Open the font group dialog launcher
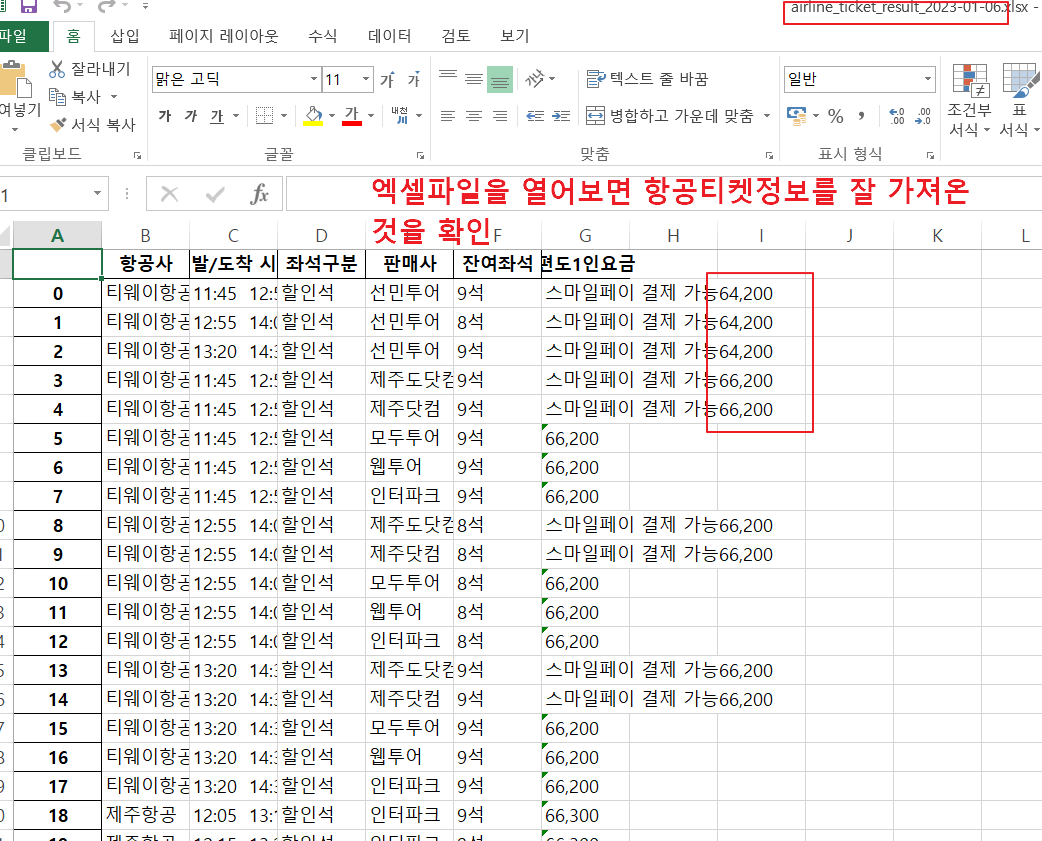Image resolution: width=1042 pixels, height=841 pixels. point(421,155)
